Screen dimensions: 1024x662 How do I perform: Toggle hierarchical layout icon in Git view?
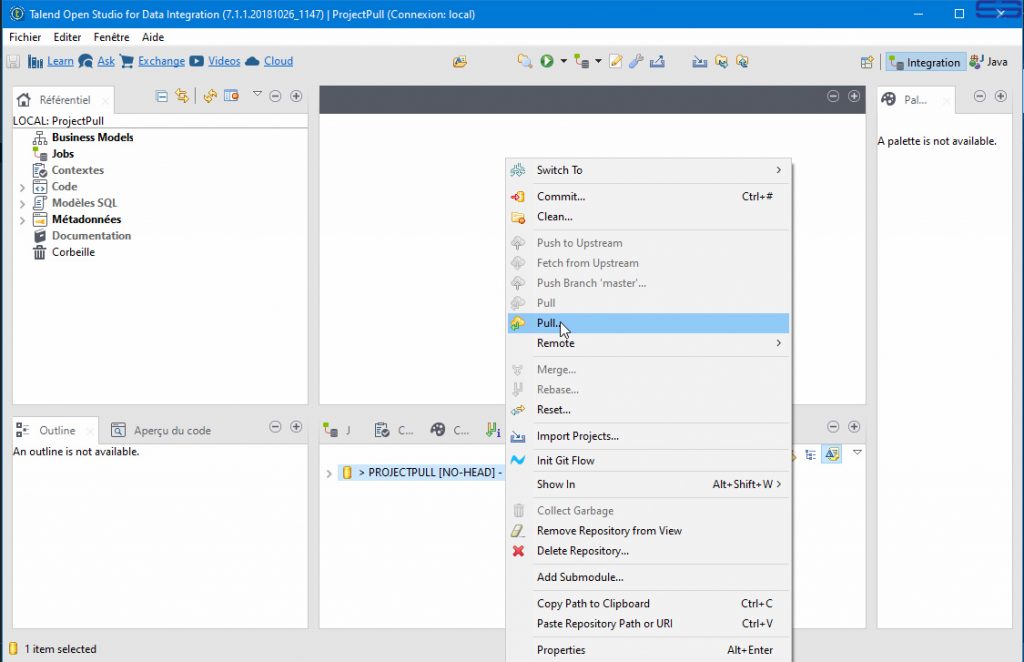click(810, 454)
